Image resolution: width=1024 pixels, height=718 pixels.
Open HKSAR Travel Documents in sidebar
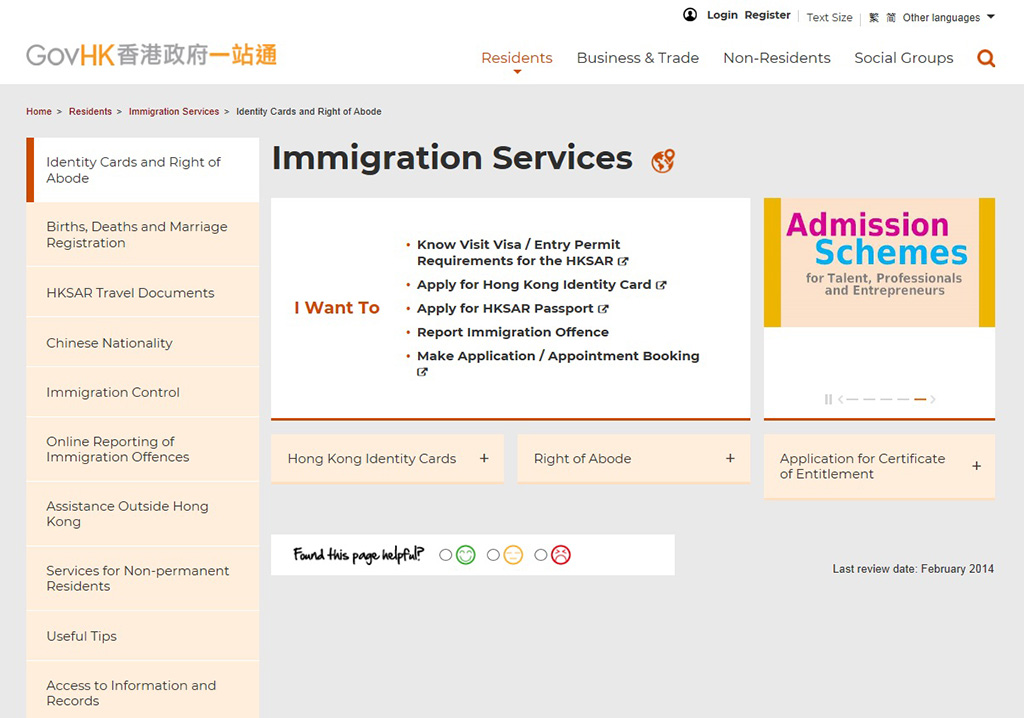point(142,293)
